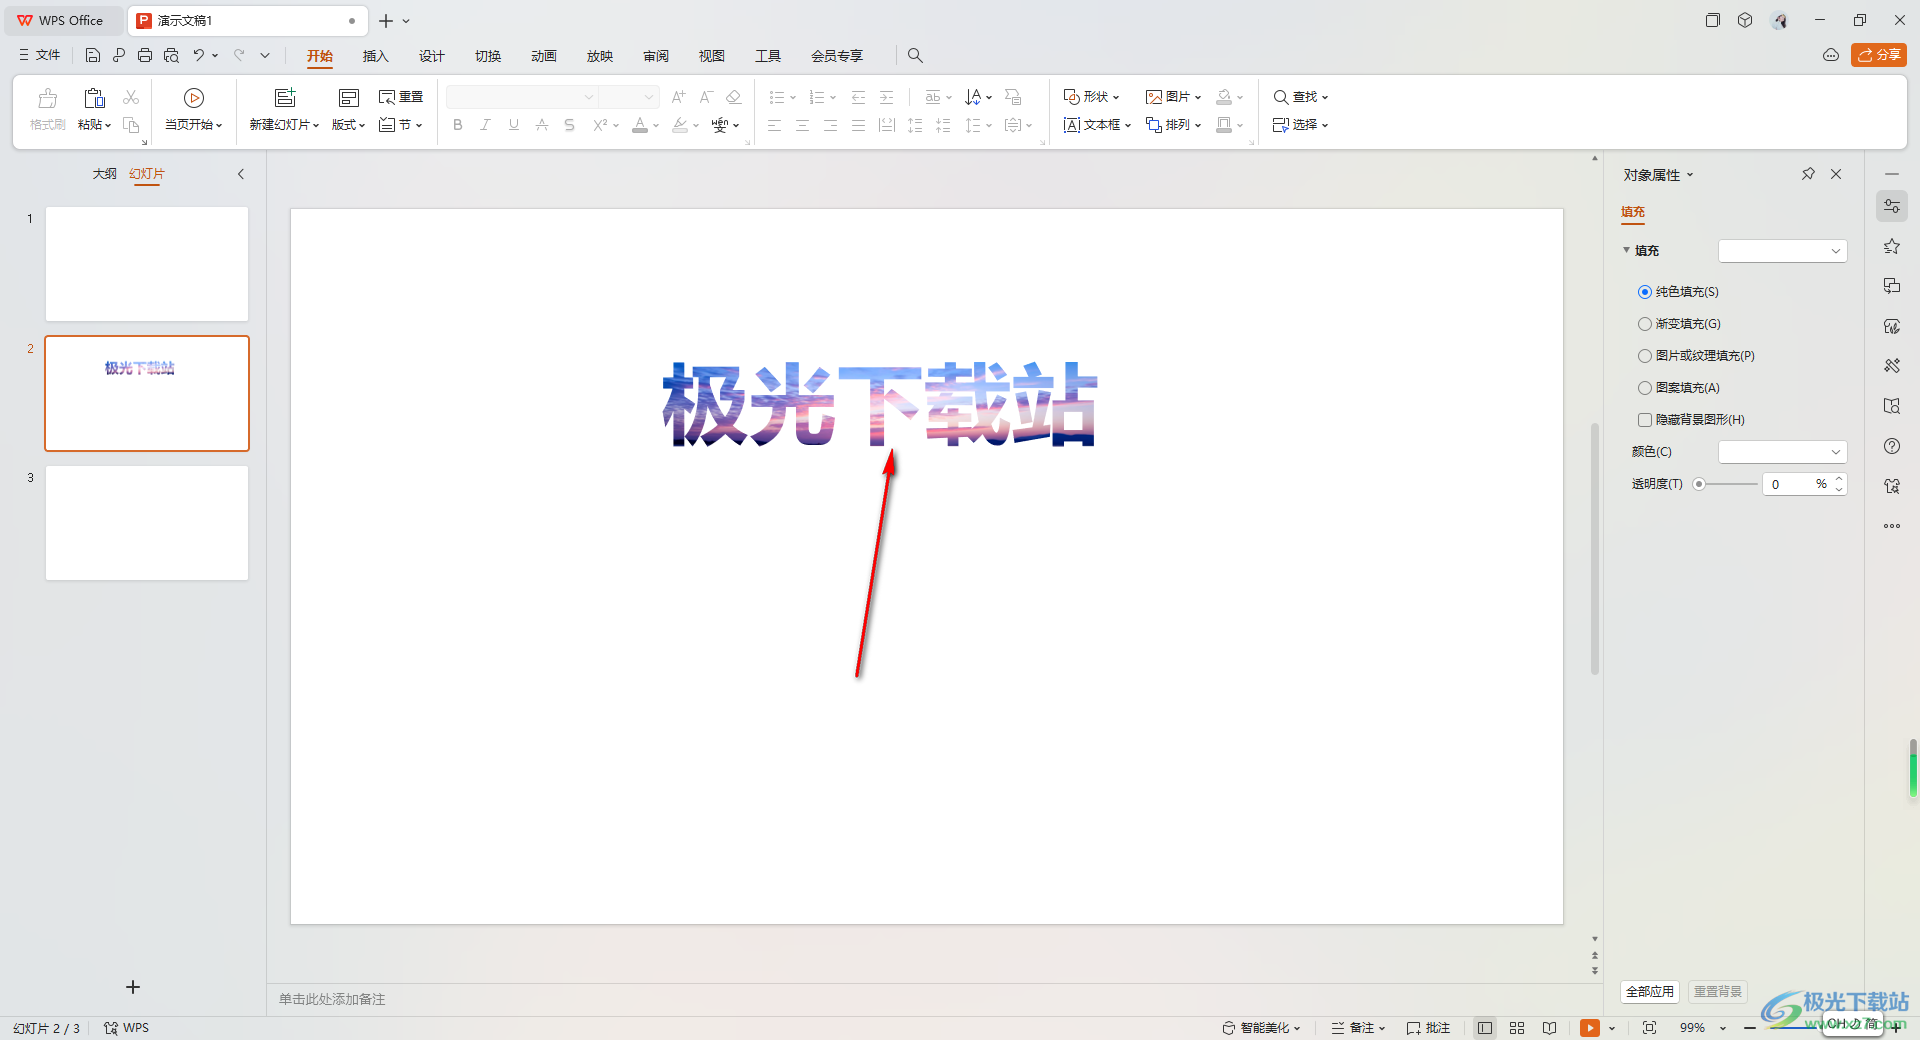Image resolution: width=1920 pixels, height=1040 pixels.
Task: Switch to reading view book icon
Action: tap(1549, 1028)
